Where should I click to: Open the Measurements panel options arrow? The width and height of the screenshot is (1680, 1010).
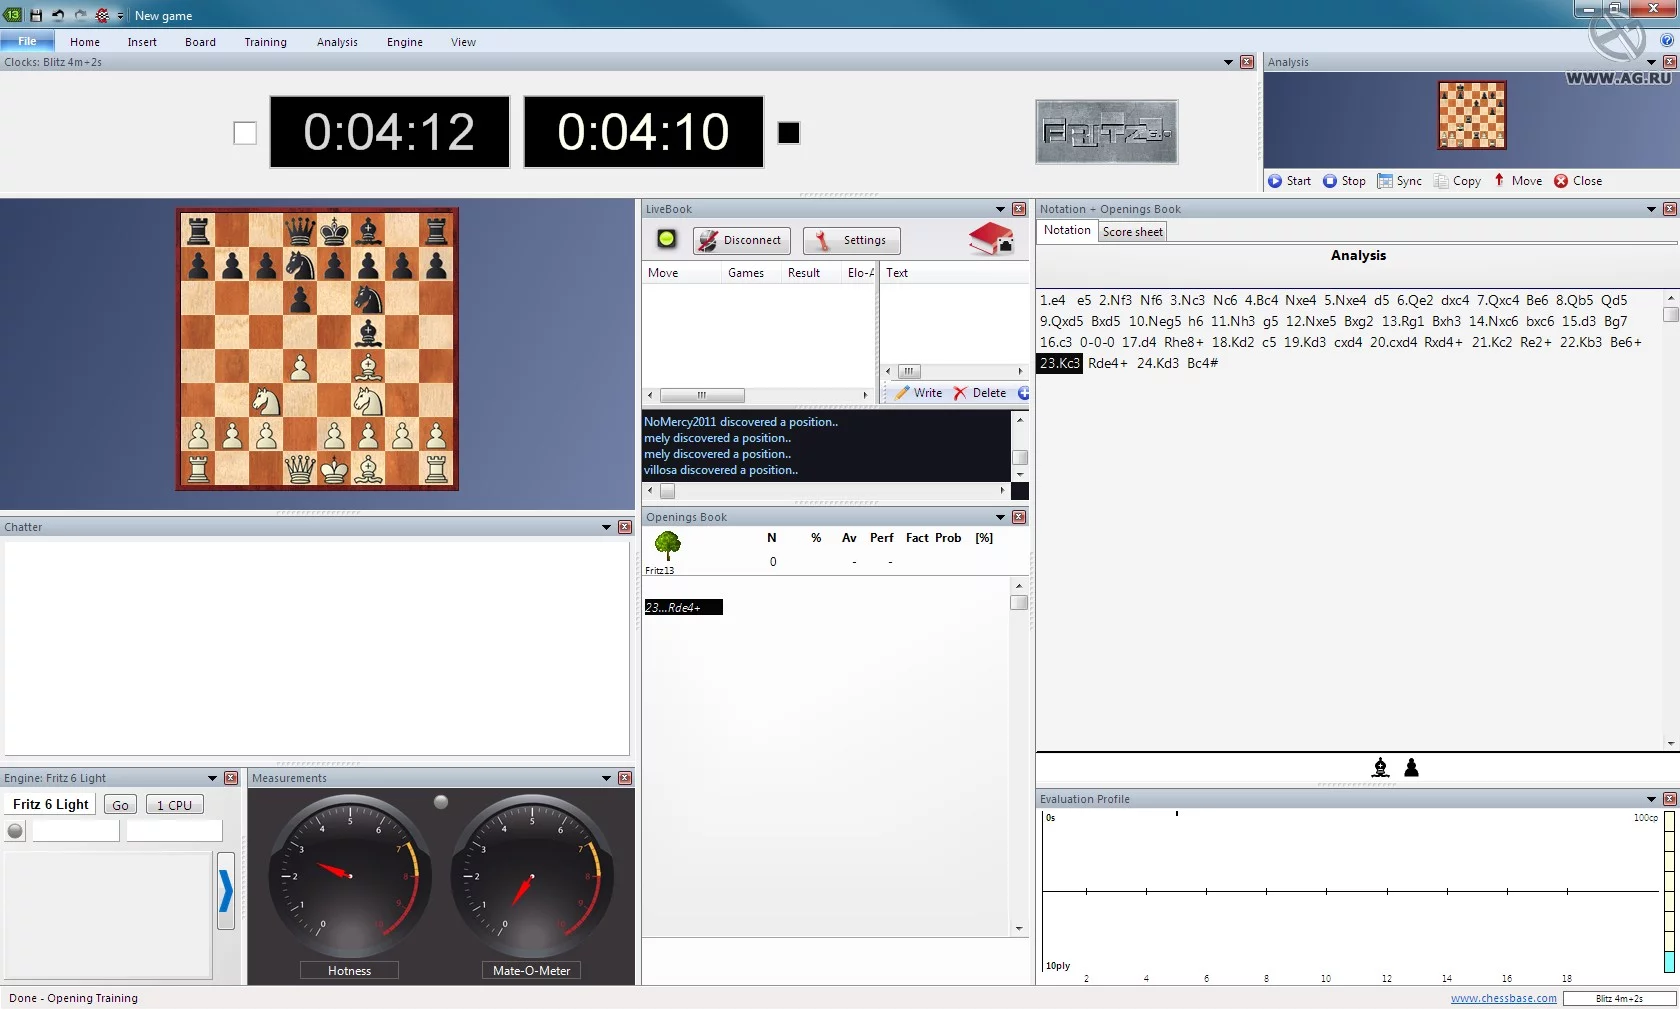(606, 778)
